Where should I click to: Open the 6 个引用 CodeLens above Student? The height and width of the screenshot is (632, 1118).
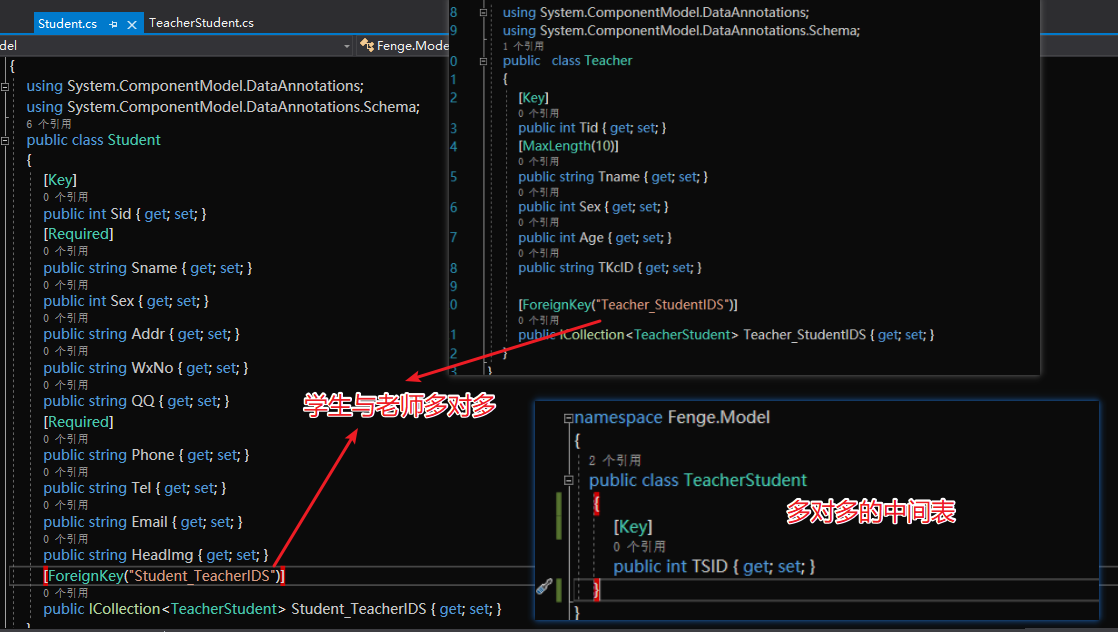pos(48,124)
